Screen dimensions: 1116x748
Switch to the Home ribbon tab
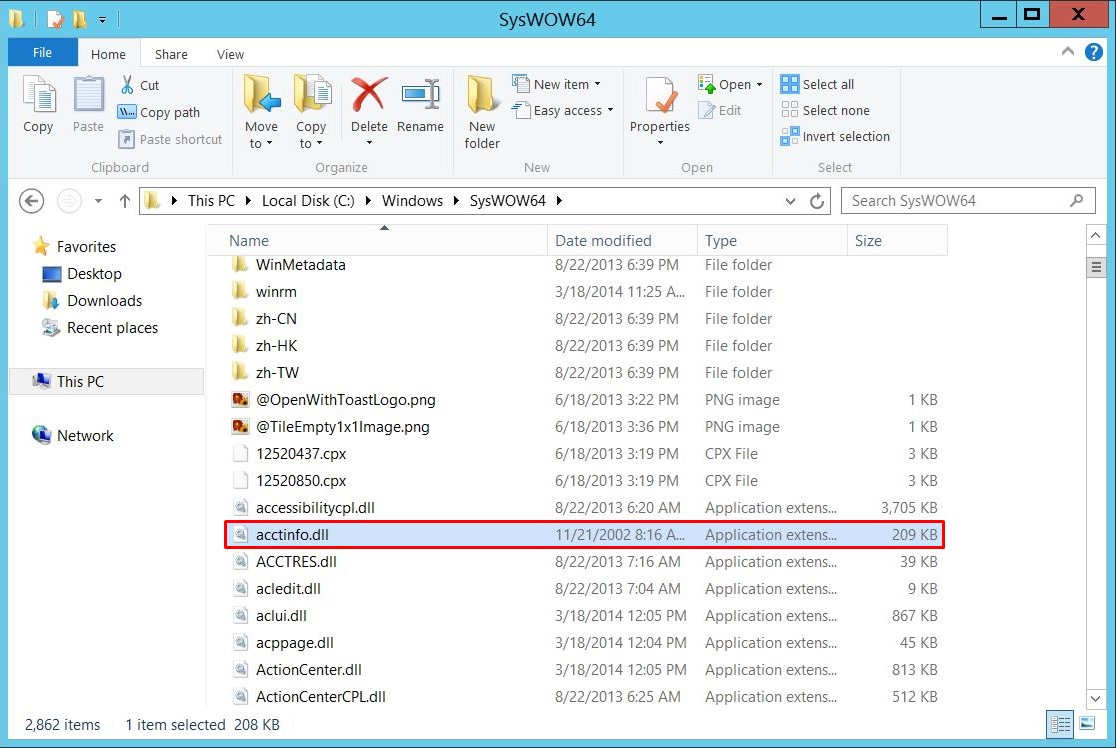(108, 54)
